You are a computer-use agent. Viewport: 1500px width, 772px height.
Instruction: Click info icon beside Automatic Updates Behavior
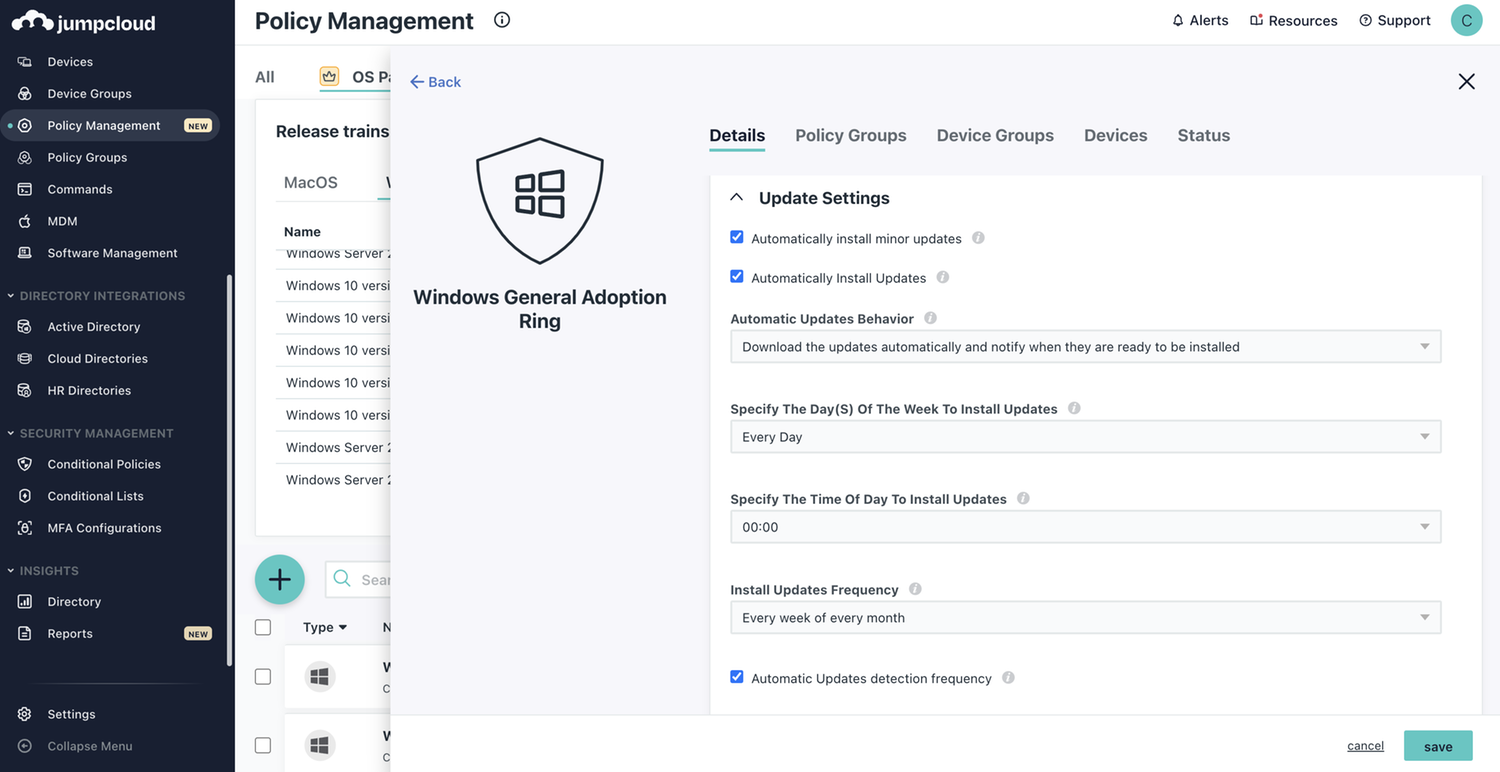[930, 318]
